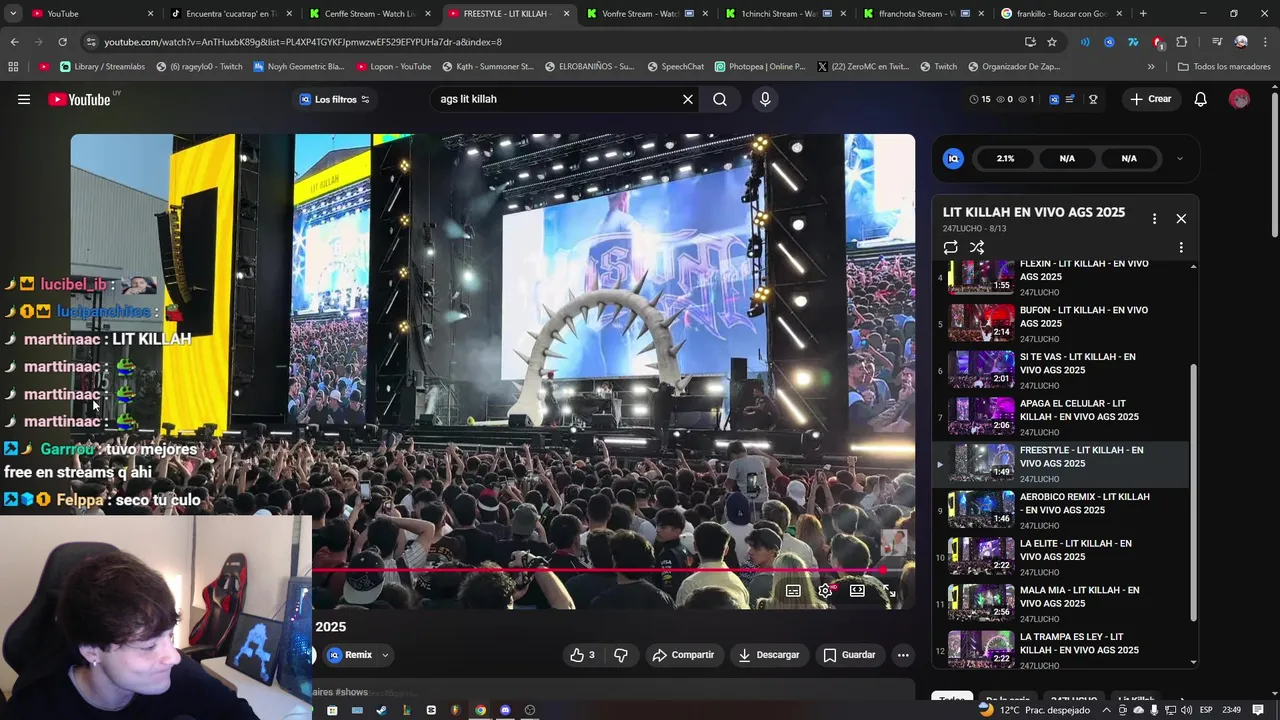Toggle playlist loop

click(950, 247)
